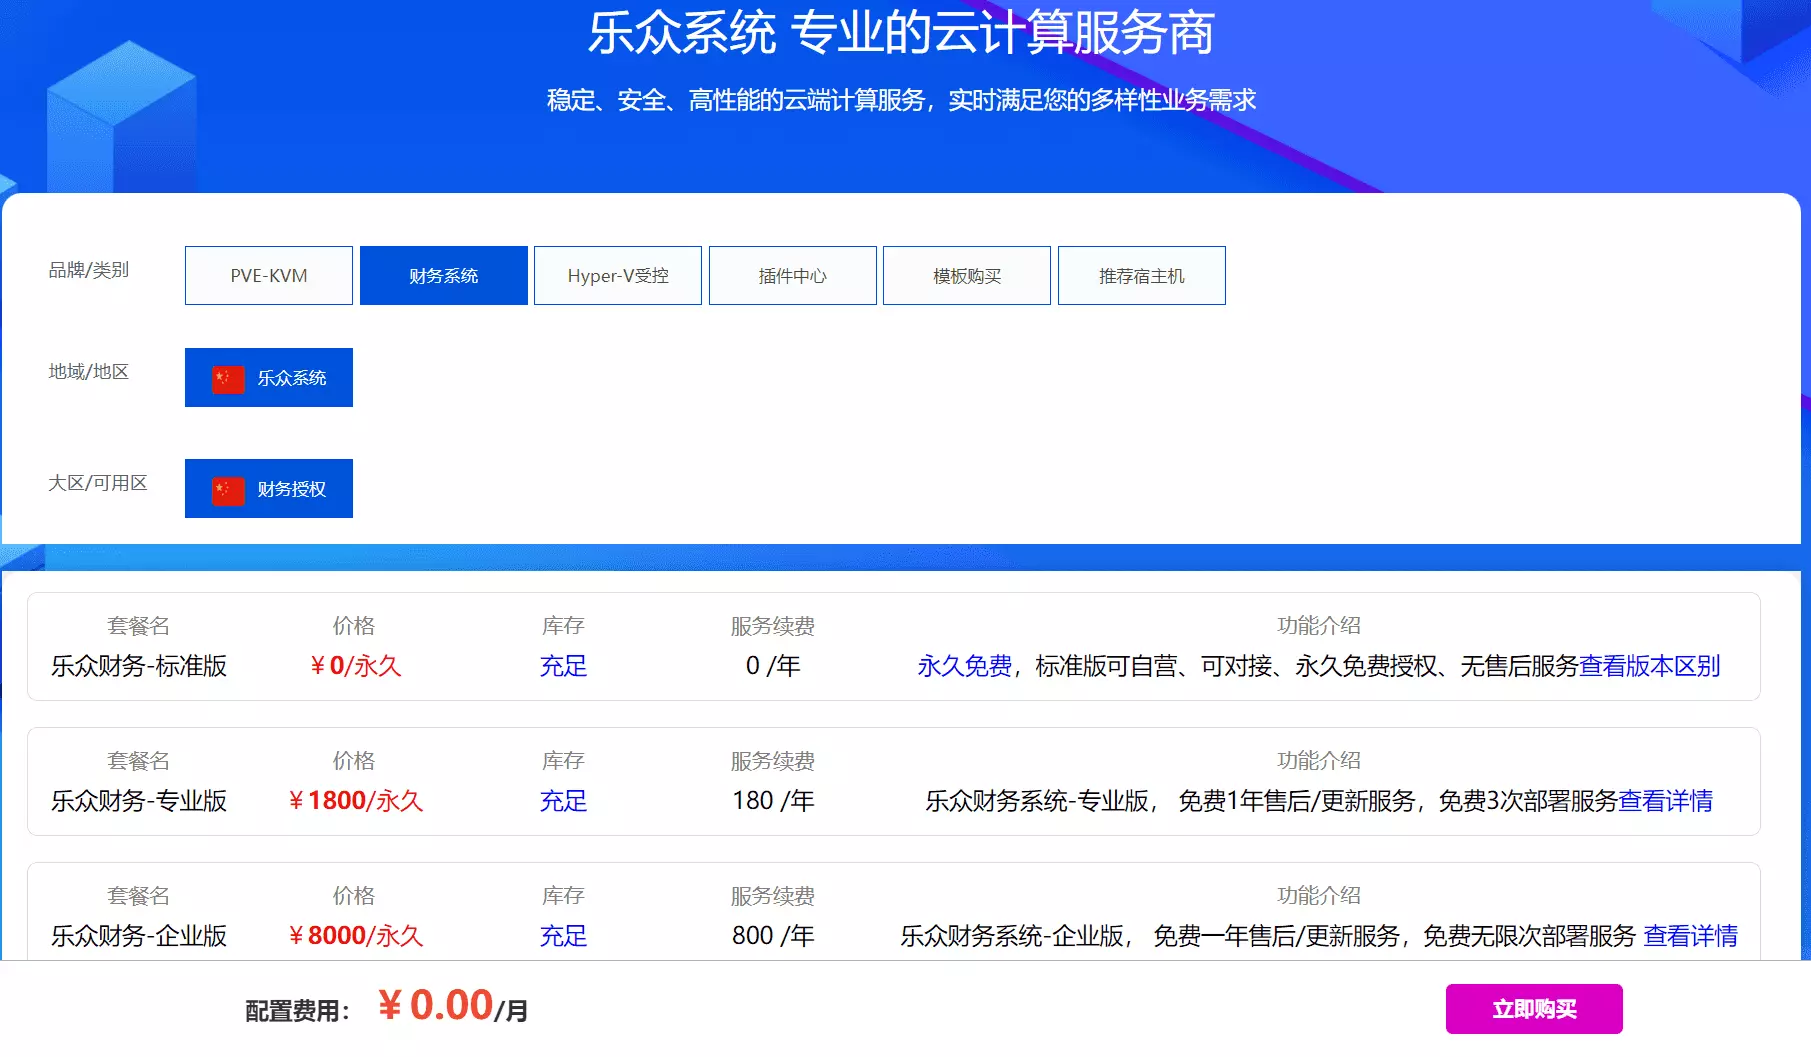Click 充足 stock status for 企业版

pyautogui.click(x=563, y=936)
